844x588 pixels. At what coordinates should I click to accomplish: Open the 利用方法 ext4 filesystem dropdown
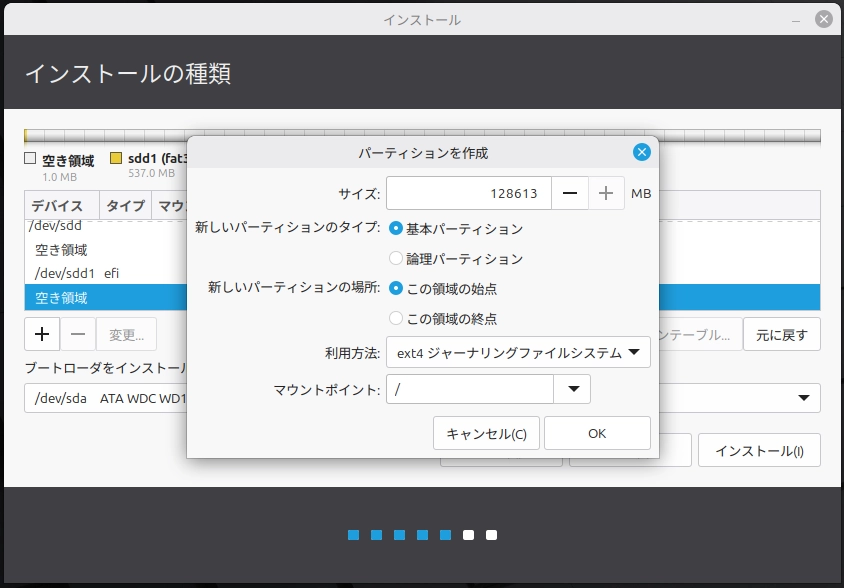(x=517, y=352)
